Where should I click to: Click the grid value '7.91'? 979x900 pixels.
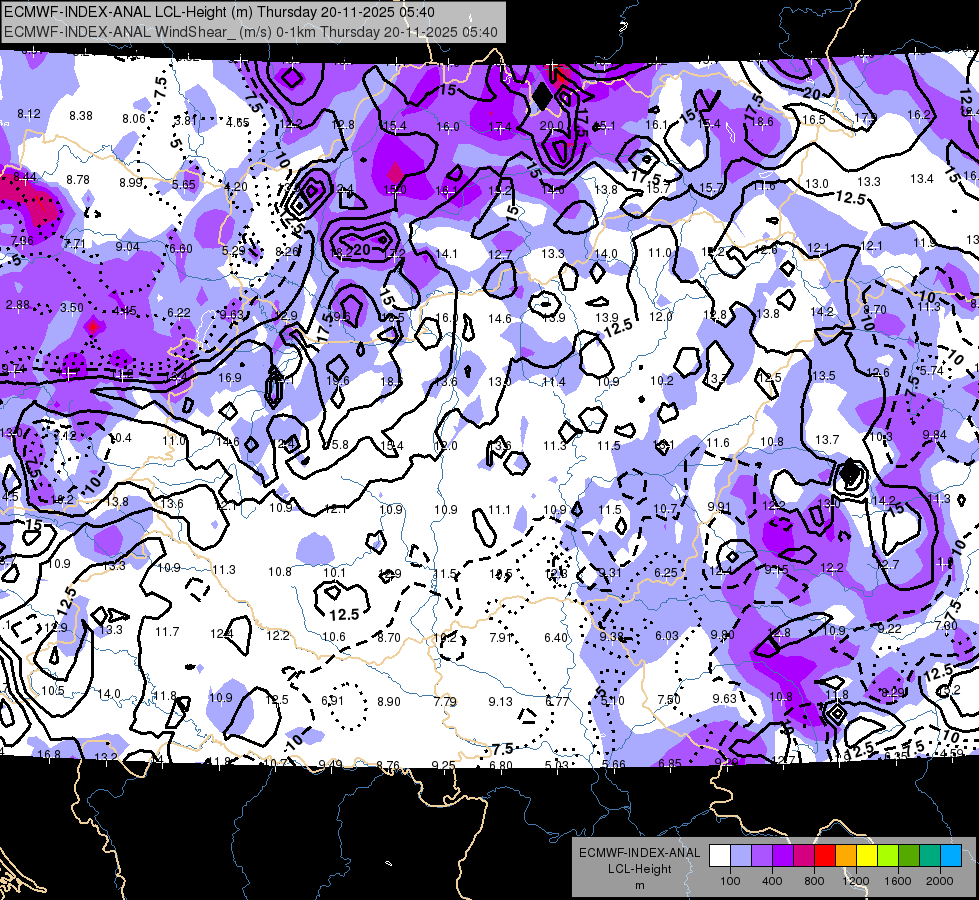tap(501, 638)
